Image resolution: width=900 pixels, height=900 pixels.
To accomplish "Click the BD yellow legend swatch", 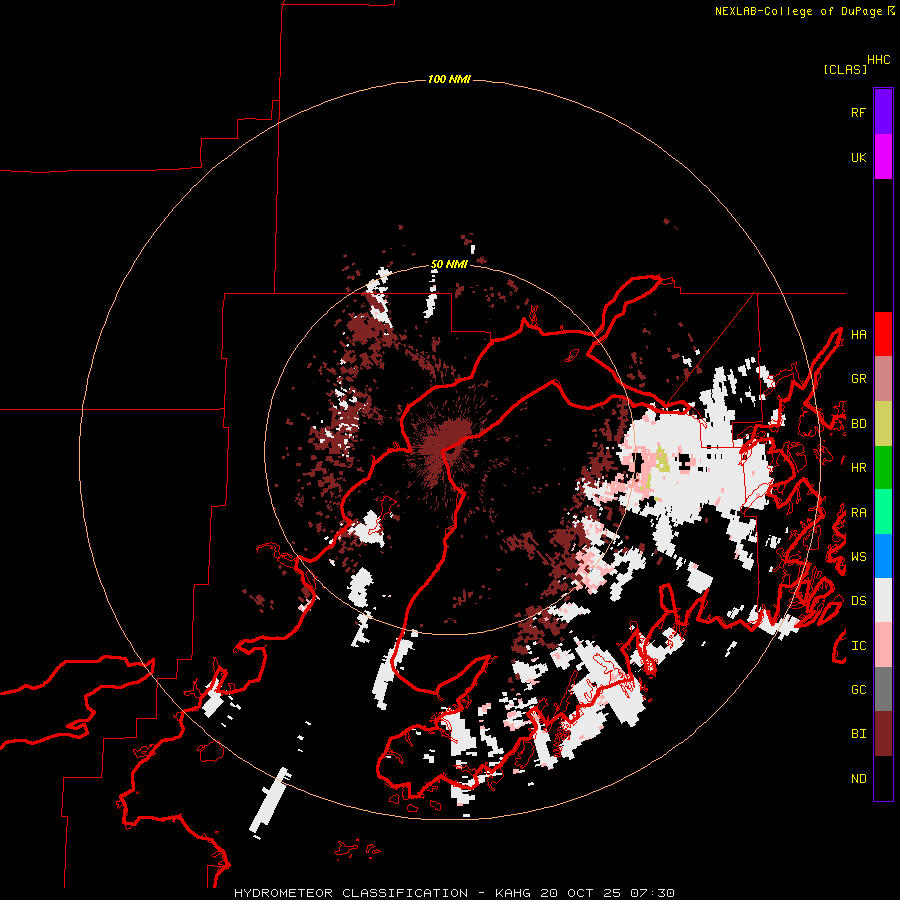I will (x=883, y=424).
